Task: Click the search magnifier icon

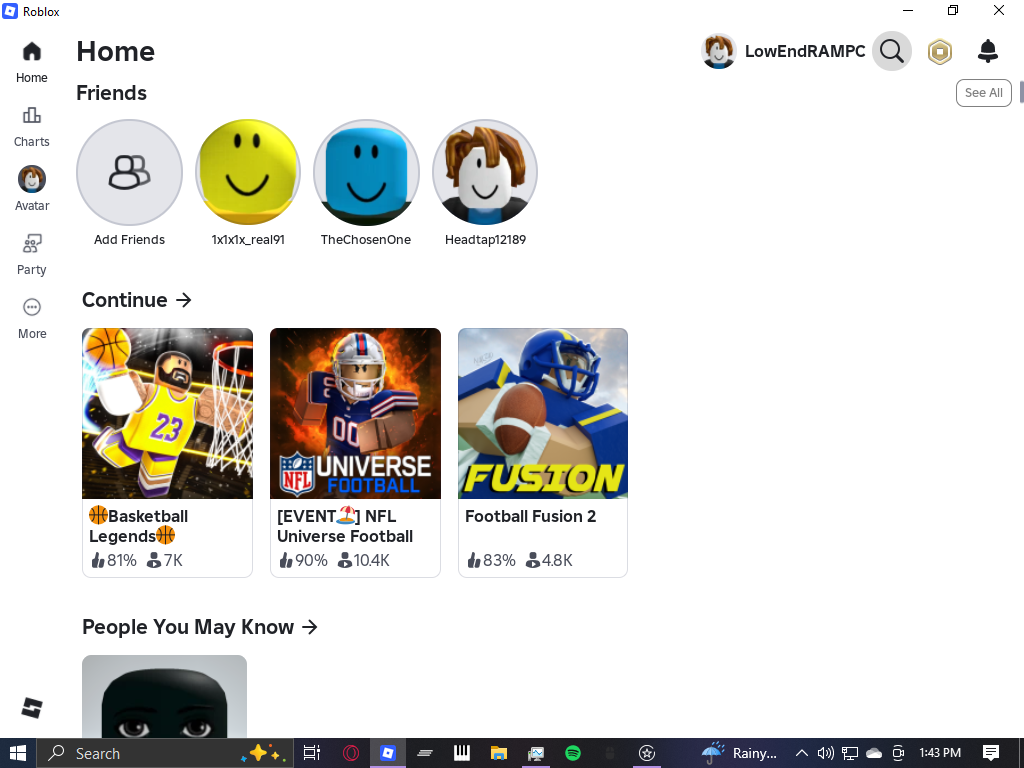Action: [891, 51]
